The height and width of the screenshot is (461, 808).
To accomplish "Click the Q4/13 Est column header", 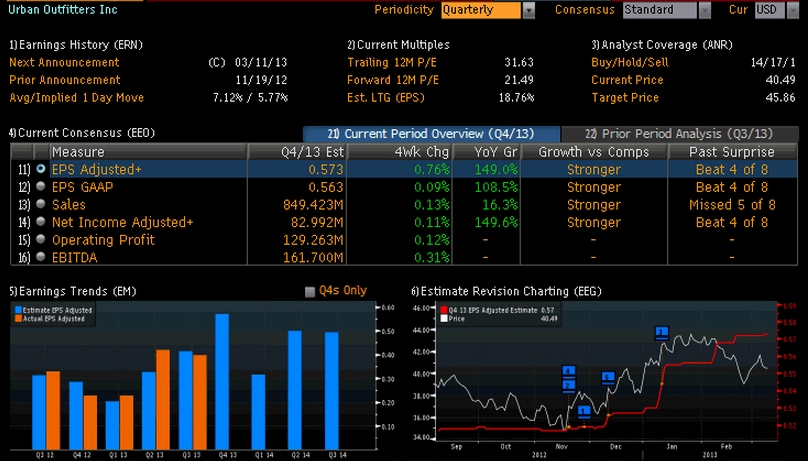I will [297, 152].
